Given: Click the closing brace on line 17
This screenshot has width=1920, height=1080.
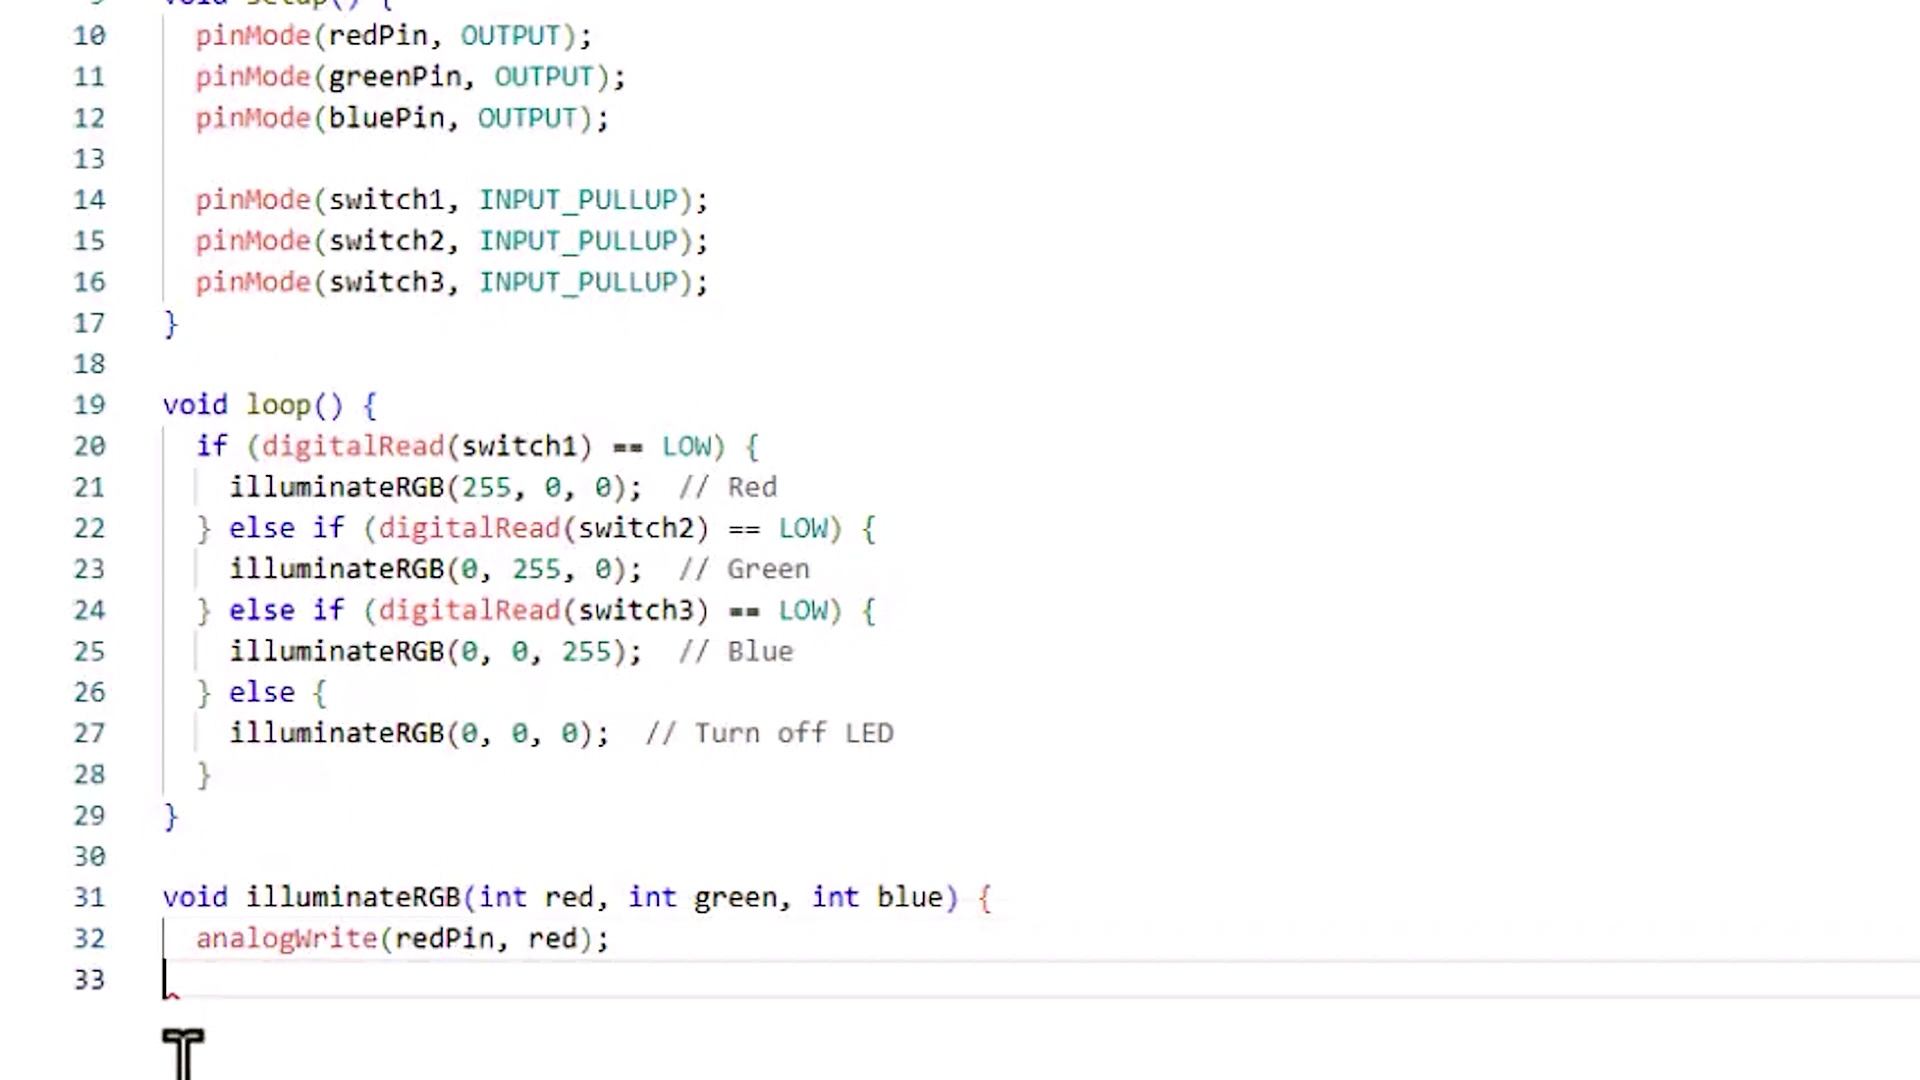Looking at the screenshot, I should tap(171, 323).
